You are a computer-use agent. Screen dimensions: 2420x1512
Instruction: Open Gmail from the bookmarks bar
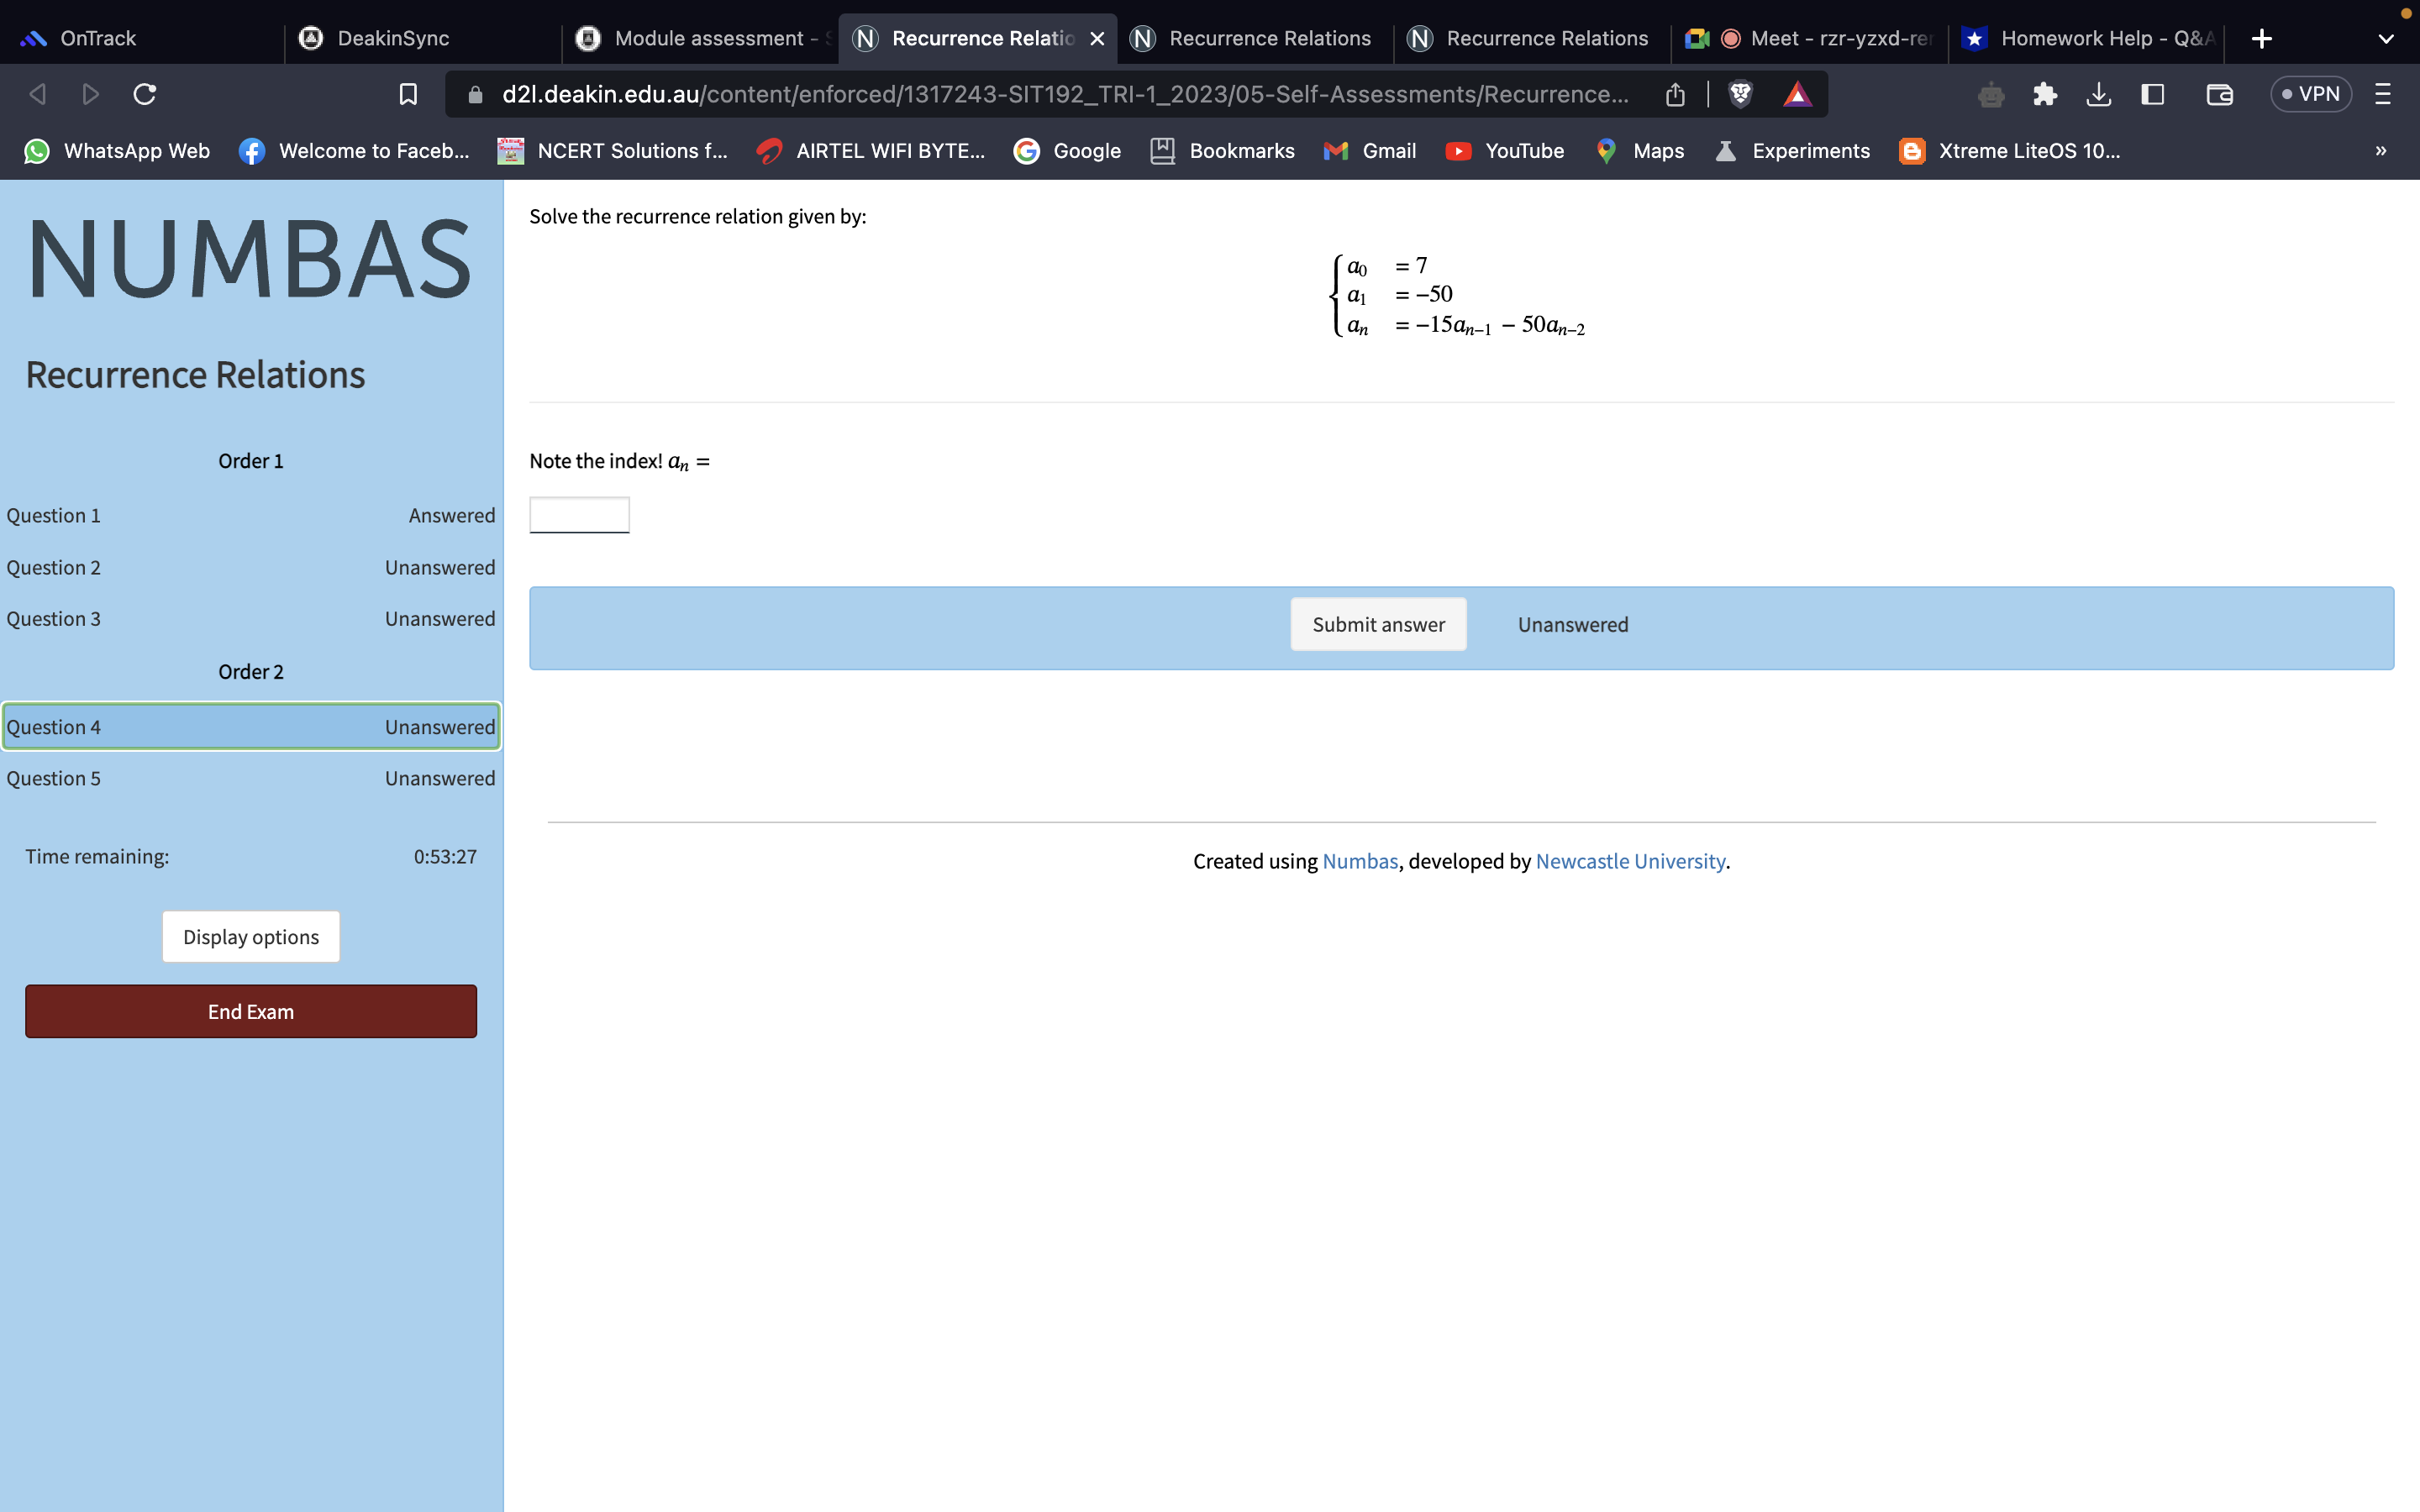(1370, 151)
